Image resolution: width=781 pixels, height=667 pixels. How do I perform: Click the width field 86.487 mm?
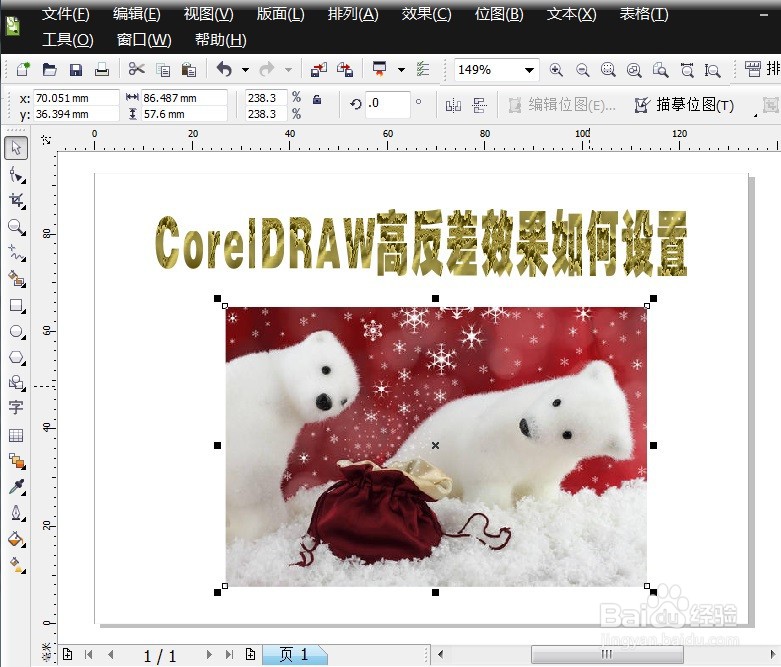tap(184, 98)
